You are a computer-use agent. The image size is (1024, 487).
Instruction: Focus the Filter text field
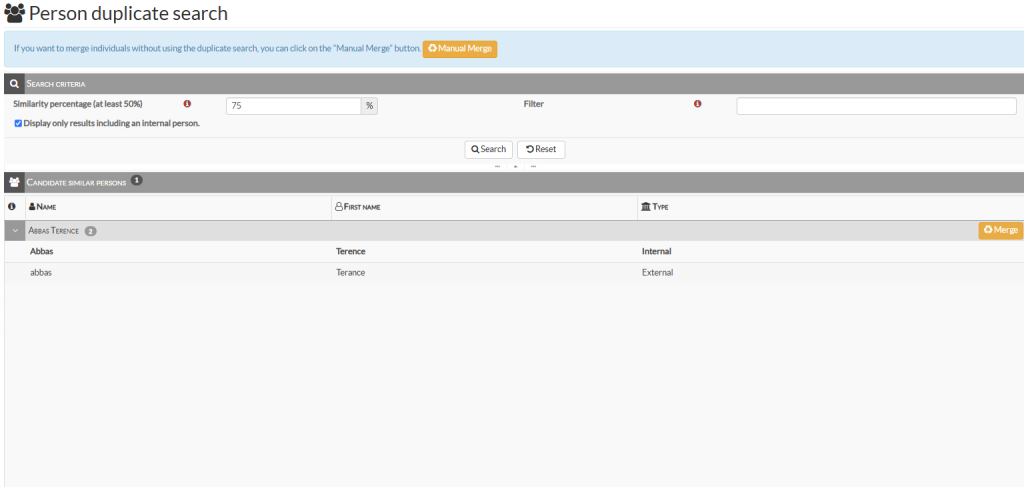[x=876, y=106]
